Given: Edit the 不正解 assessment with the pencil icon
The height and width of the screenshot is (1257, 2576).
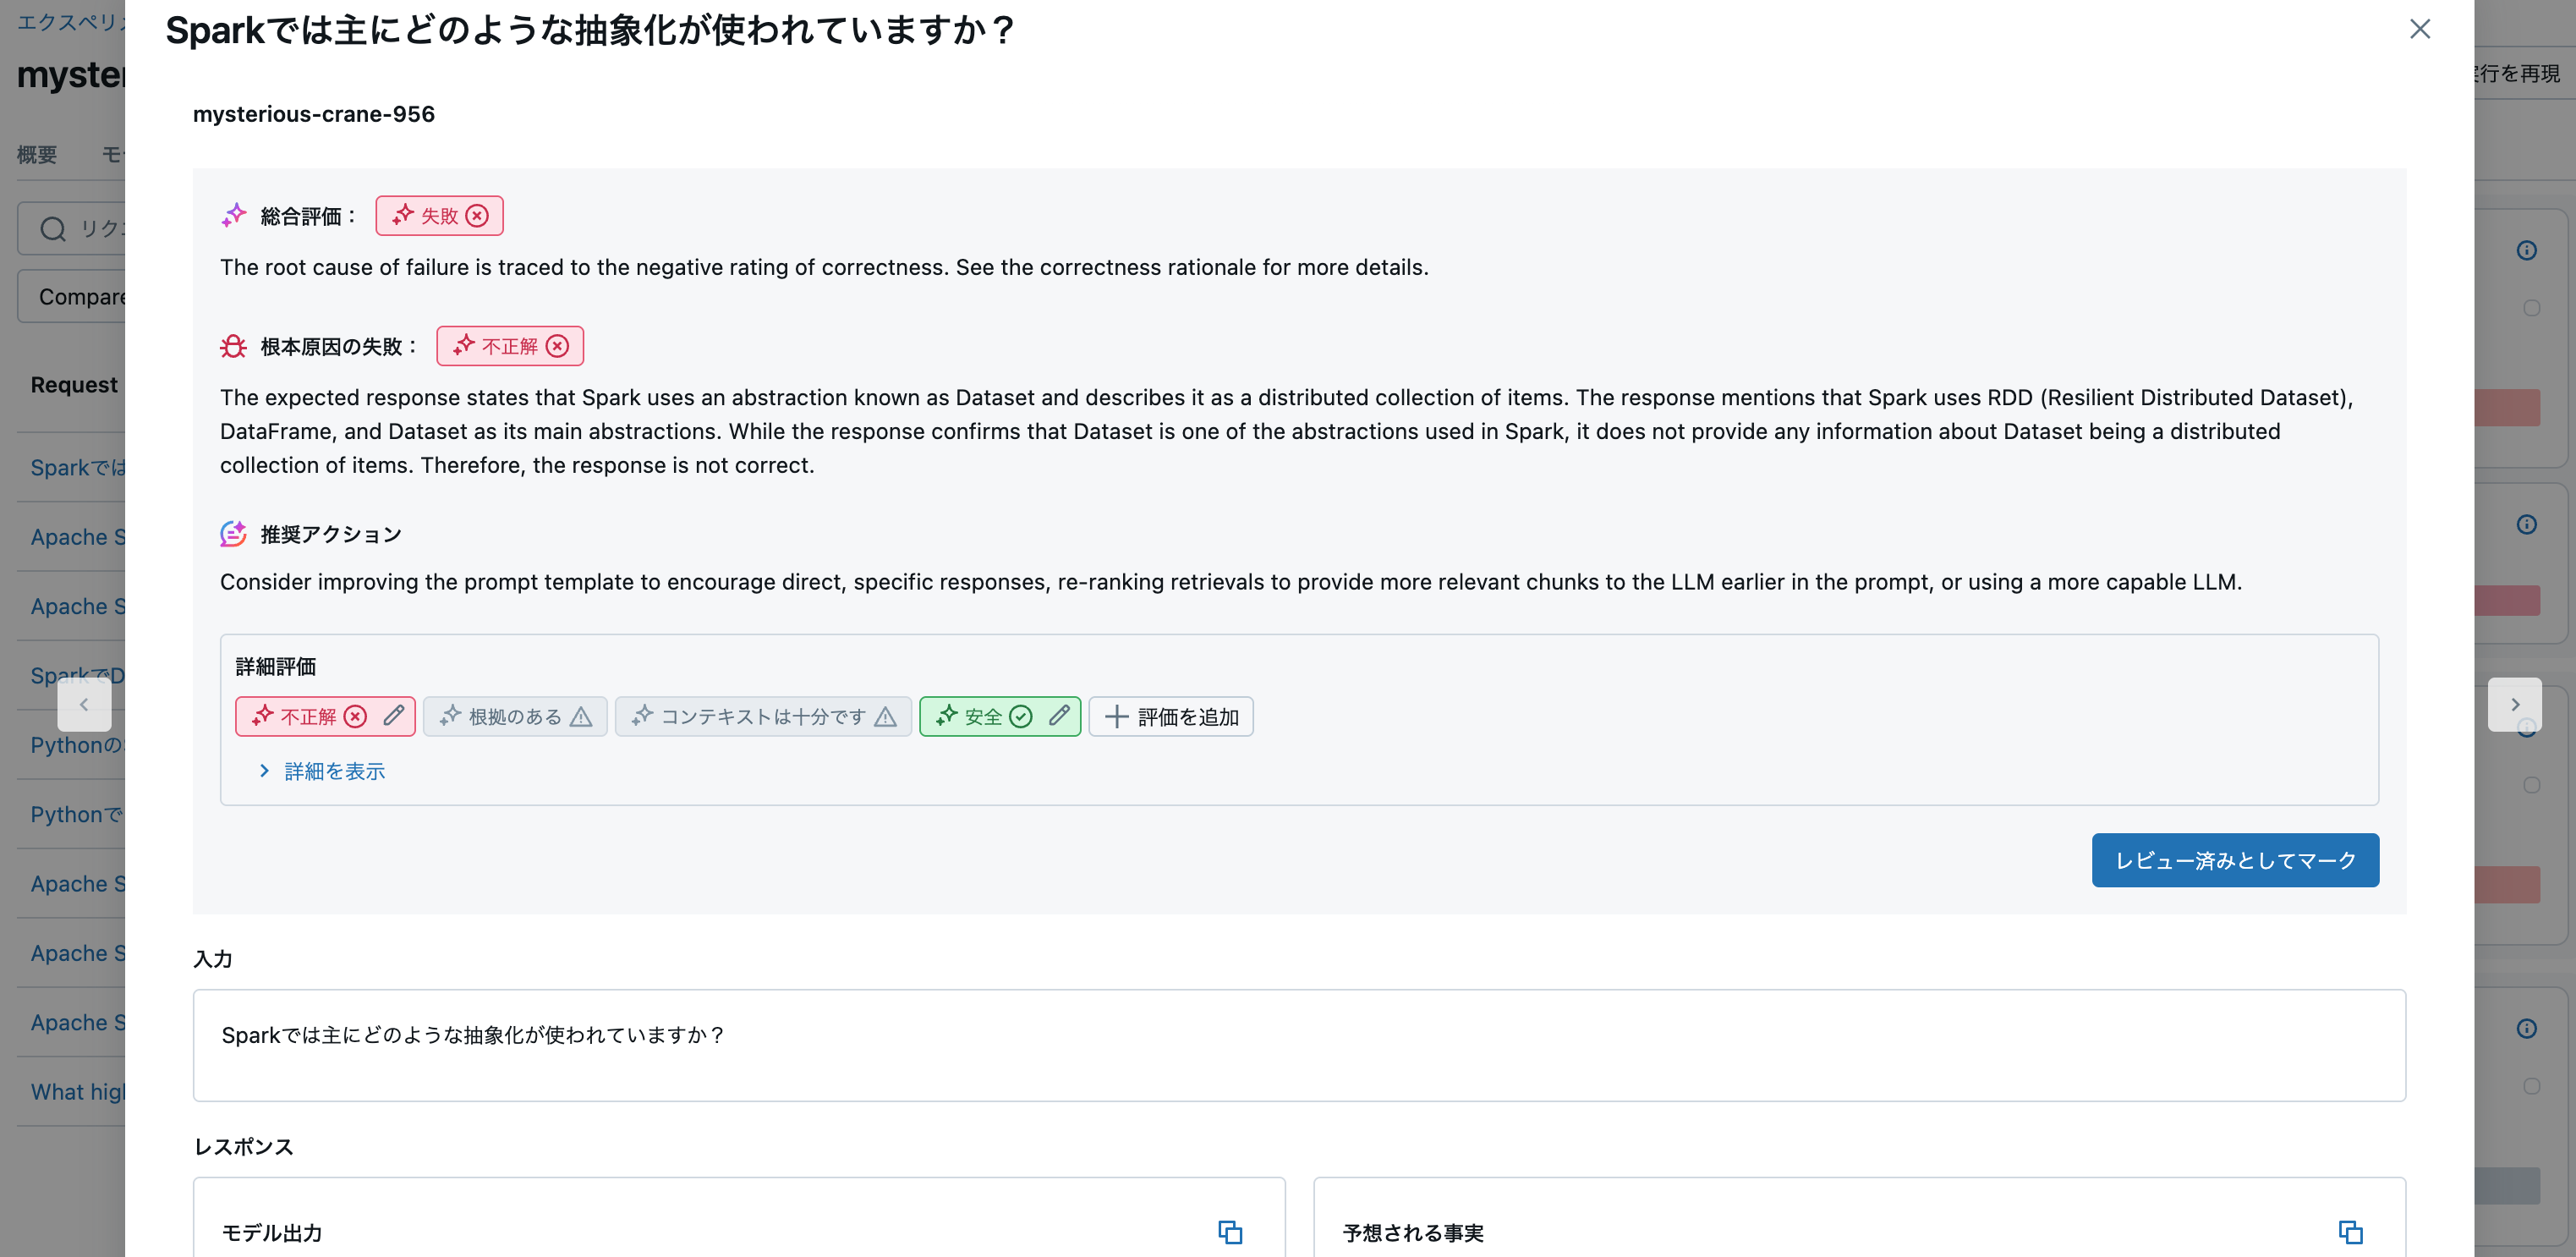Looking at the screenshot, I should coord(394,716).
